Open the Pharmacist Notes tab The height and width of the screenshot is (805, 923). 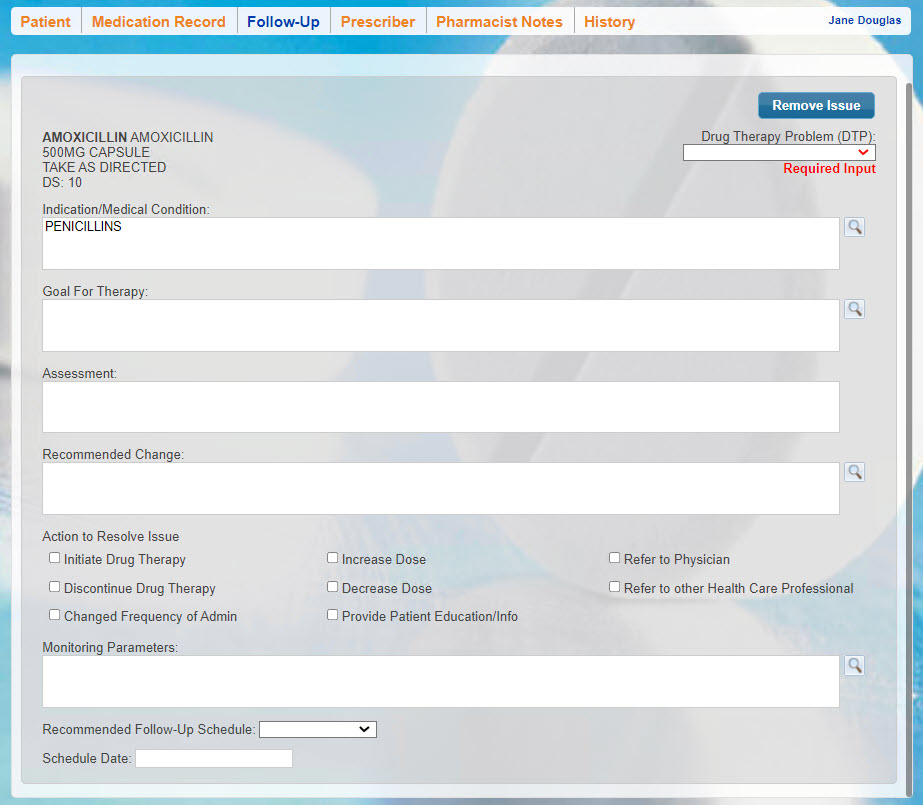499,22
